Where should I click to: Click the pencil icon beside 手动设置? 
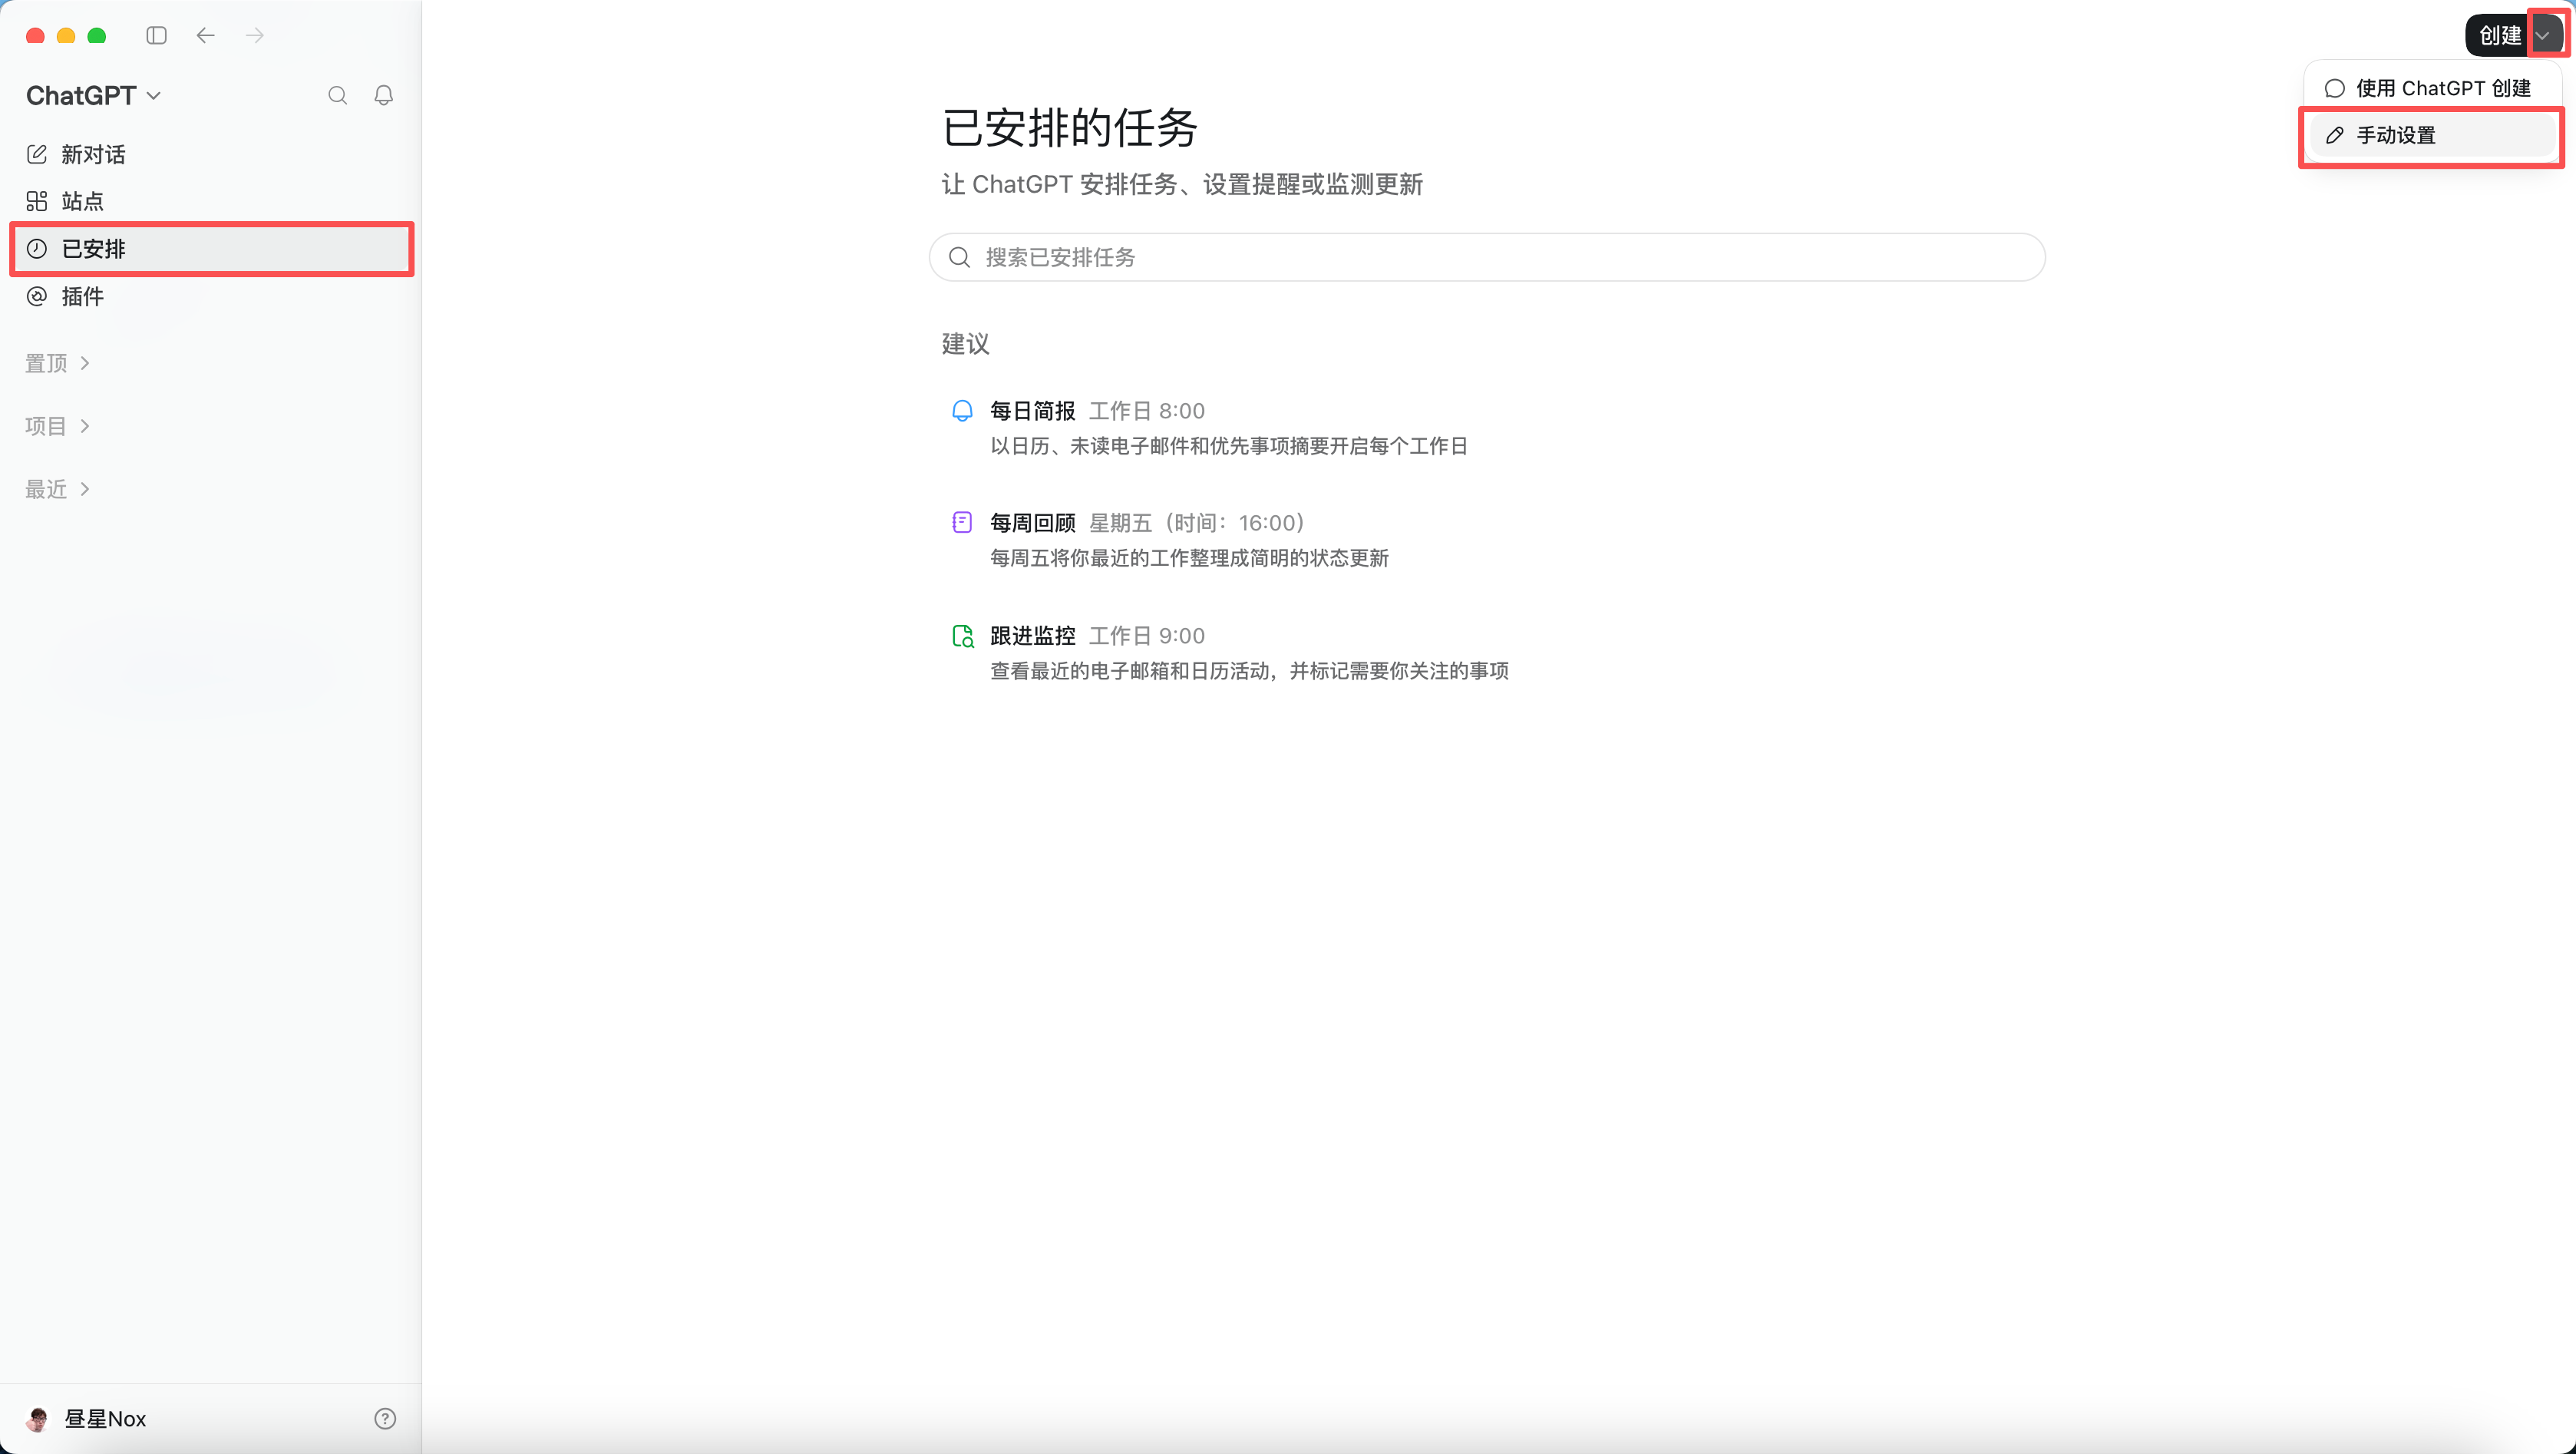(2335, 135)
